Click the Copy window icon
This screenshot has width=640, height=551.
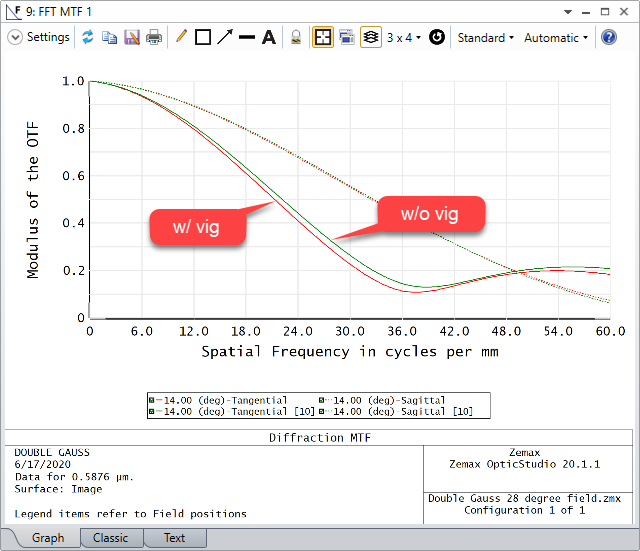click(109, 38)
